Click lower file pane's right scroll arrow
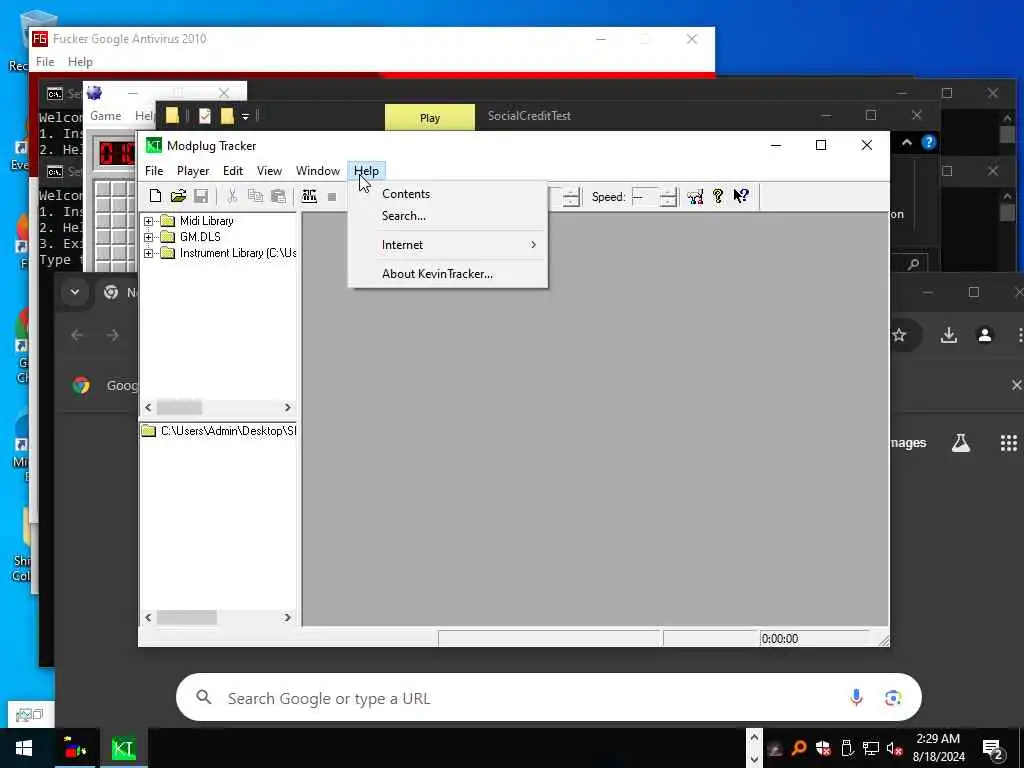Image resolution: width=1024 pixels, height=768 pixels. click(x=287, y=617)
